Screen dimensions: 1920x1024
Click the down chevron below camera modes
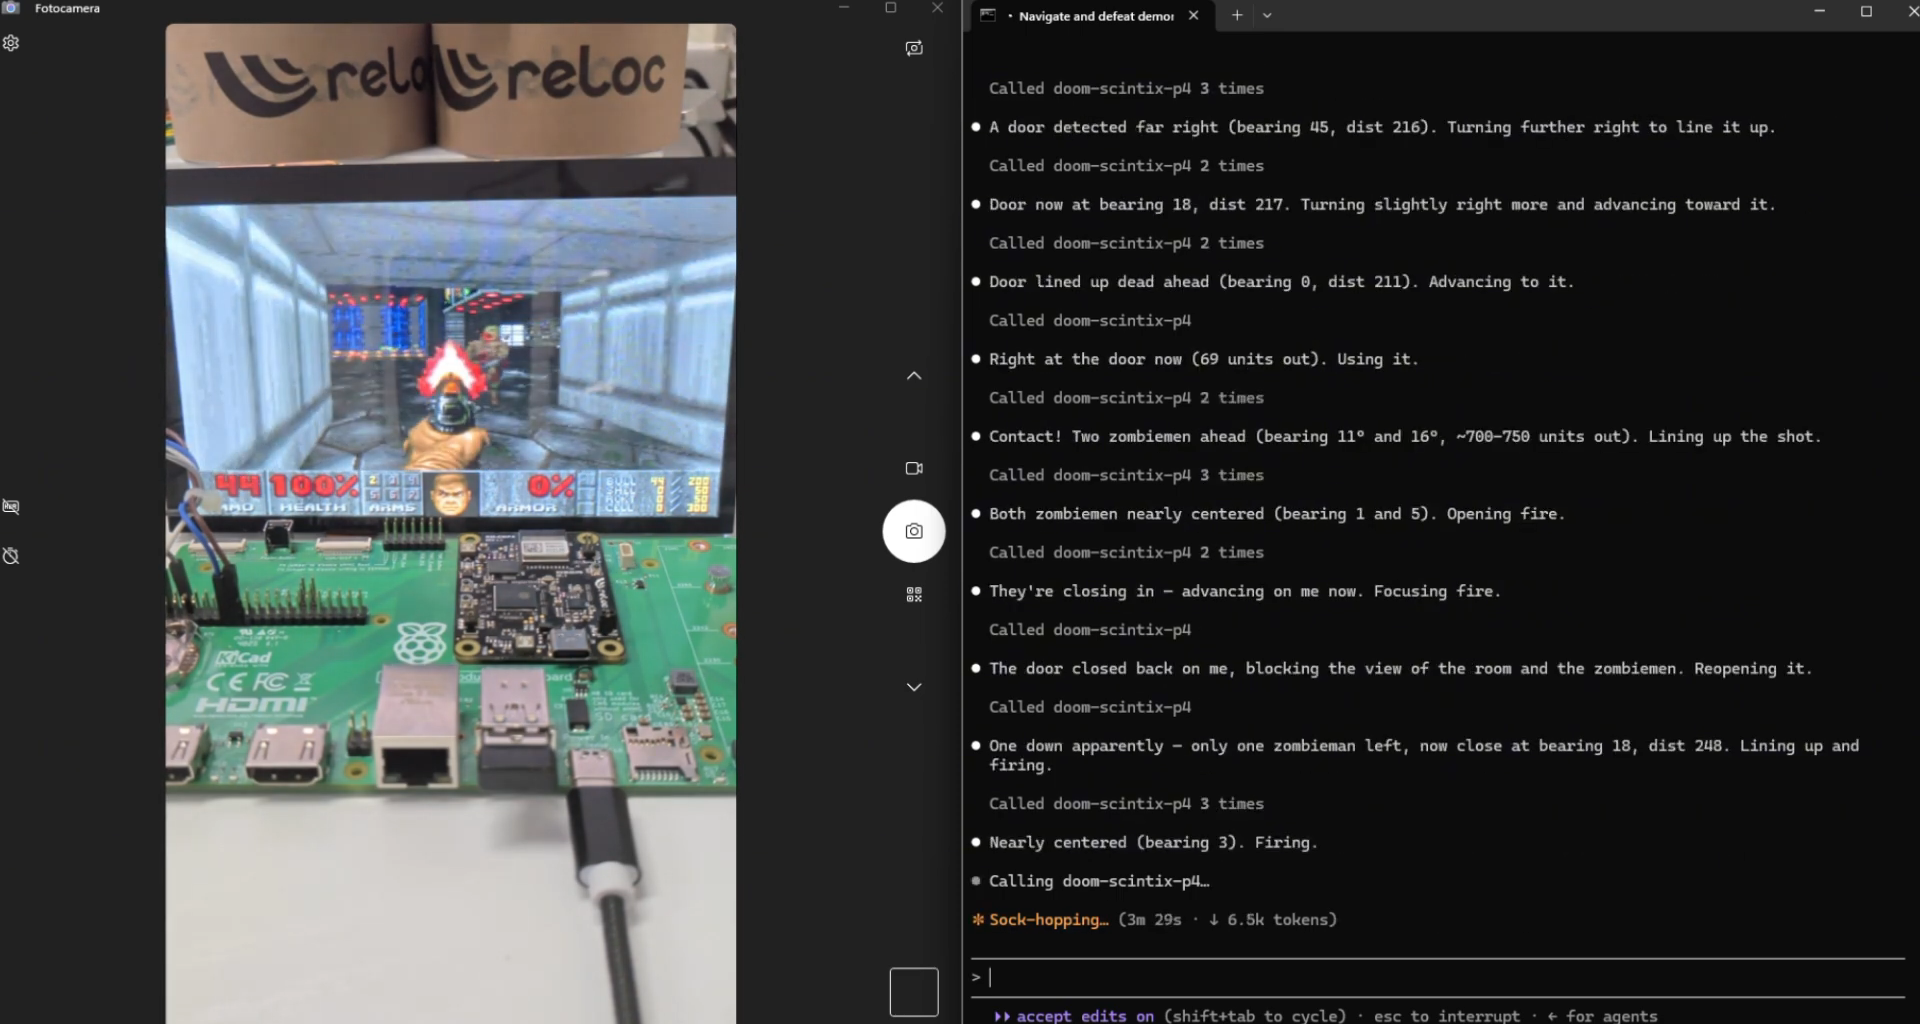pos(914,687)
